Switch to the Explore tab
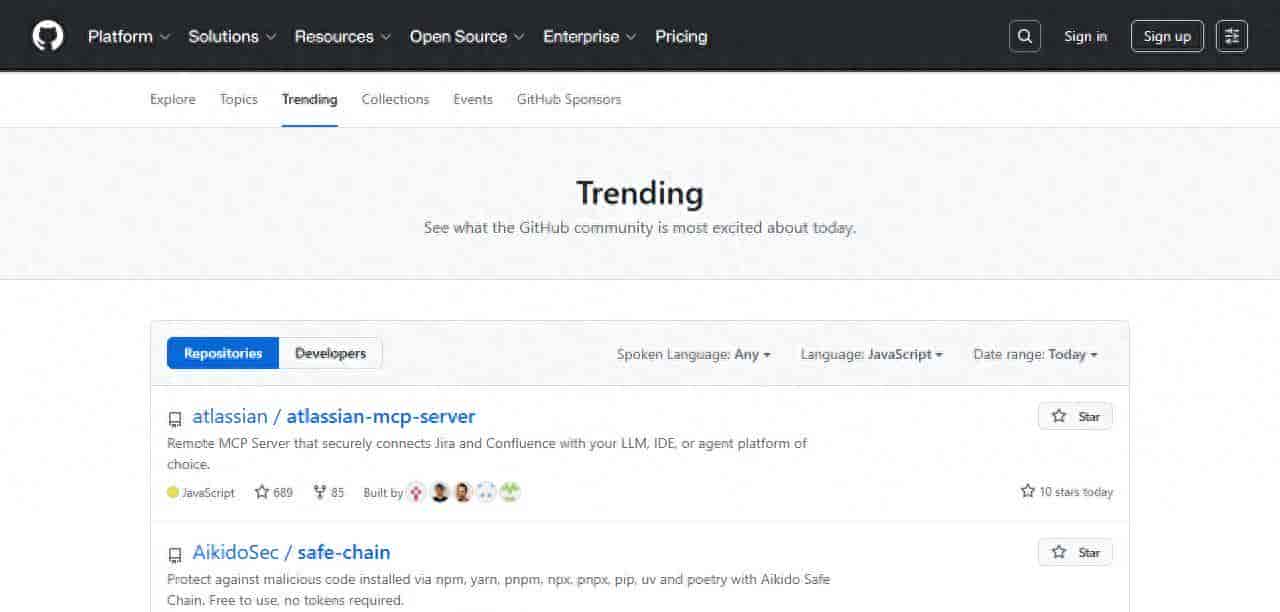 pos(173,99)
